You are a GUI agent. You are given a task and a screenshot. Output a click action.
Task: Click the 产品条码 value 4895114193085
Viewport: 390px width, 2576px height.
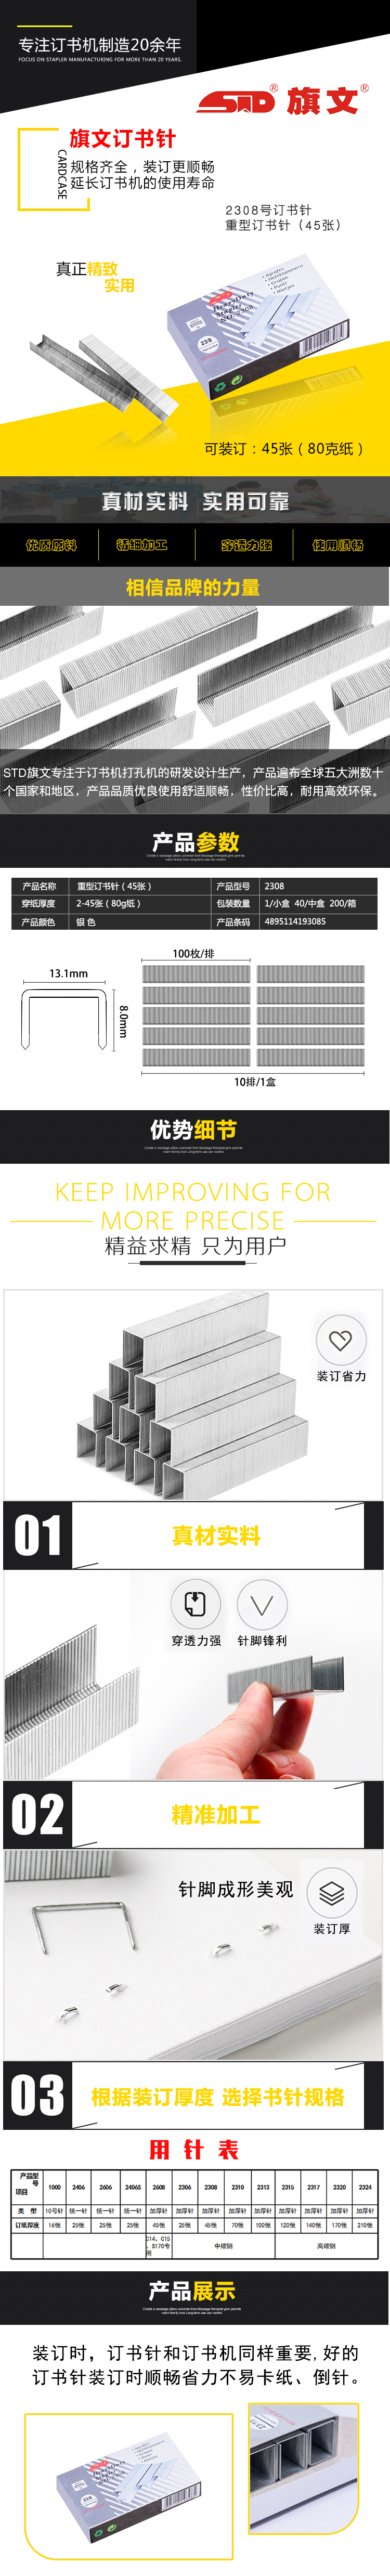coord(295,921)
